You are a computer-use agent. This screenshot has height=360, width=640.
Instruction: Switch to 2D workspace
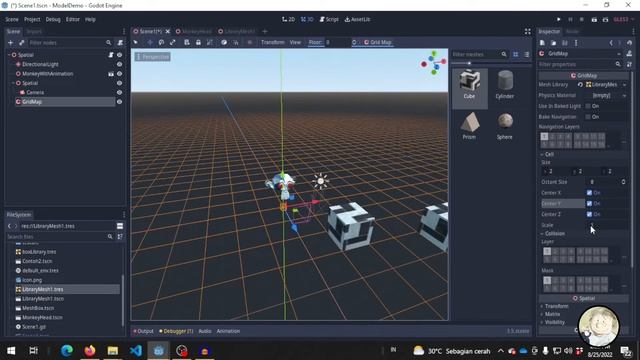[289, 19]
